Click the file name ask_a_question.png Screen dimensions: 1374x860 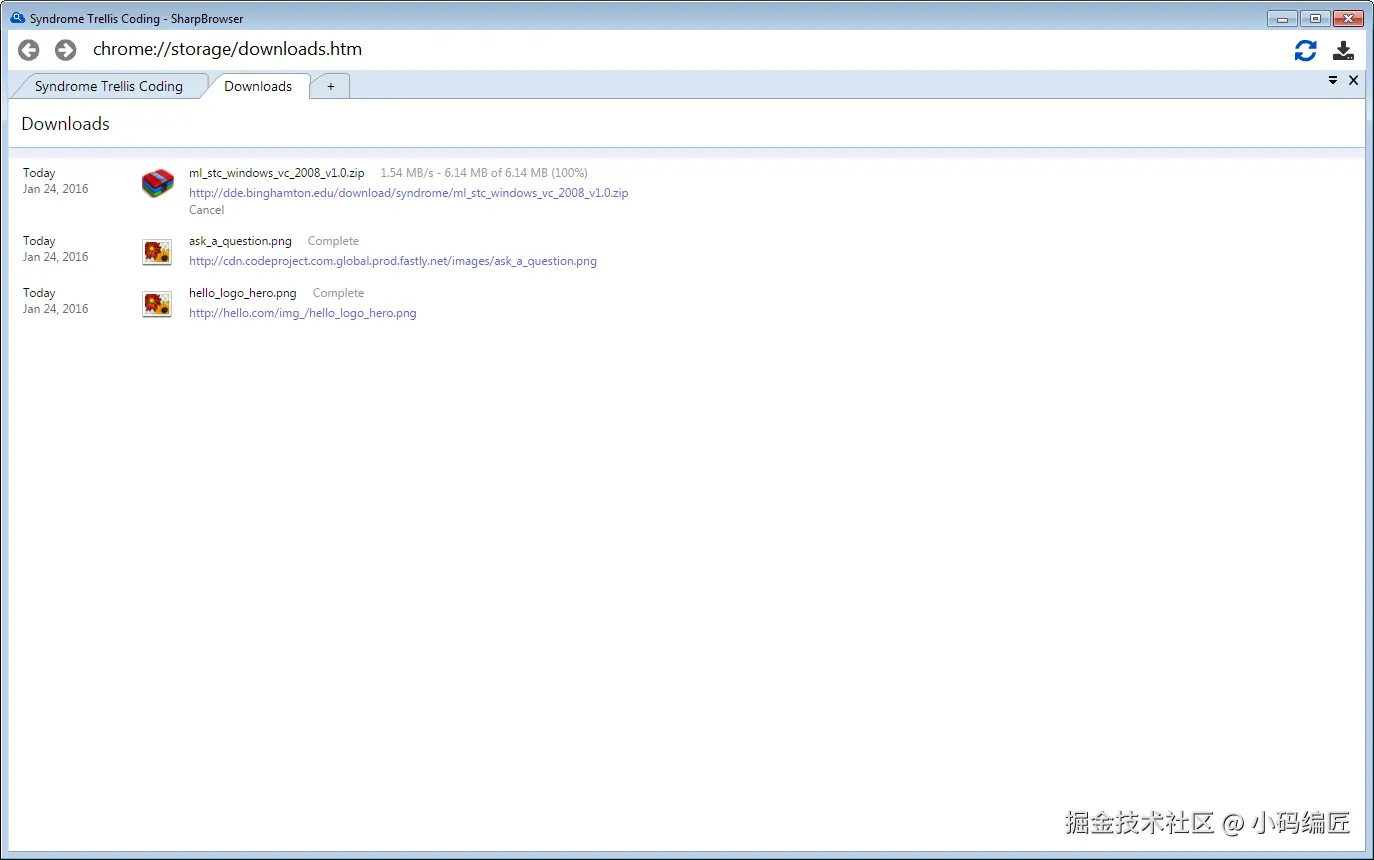(x=241, y=241)
